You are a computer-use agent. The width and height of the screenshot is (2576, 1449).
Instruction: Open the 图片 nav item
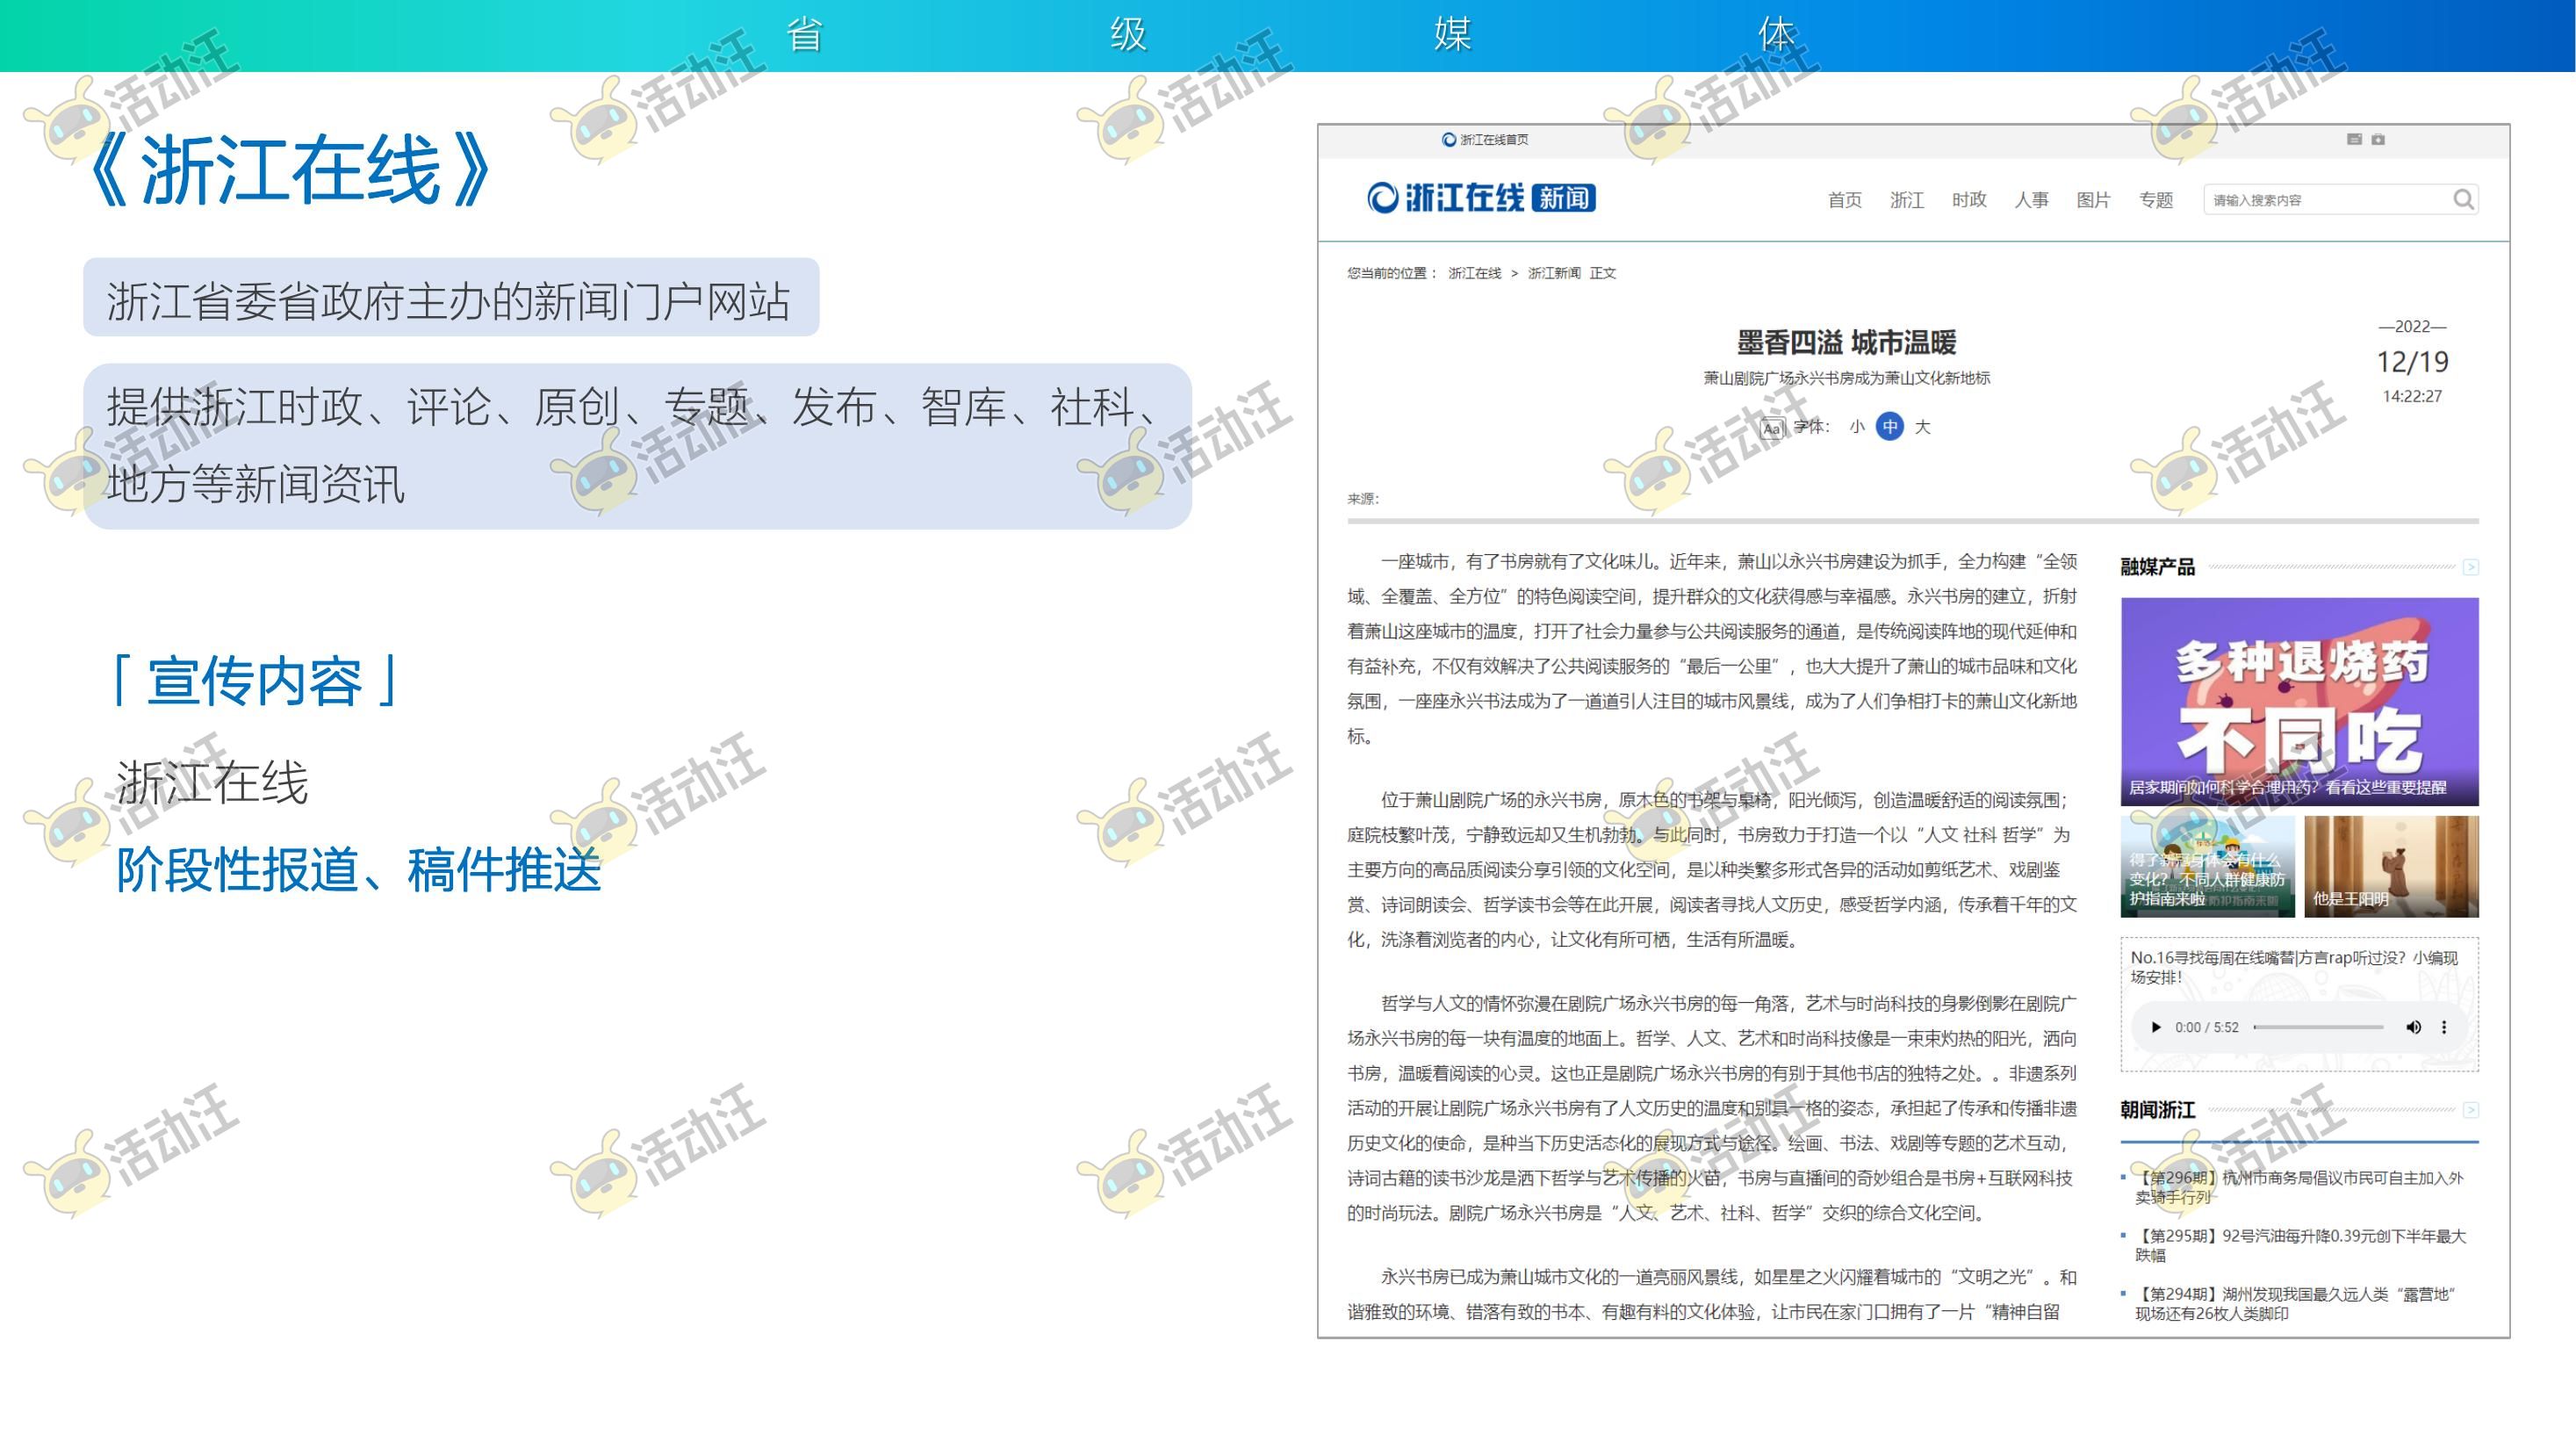[2093, 200]
